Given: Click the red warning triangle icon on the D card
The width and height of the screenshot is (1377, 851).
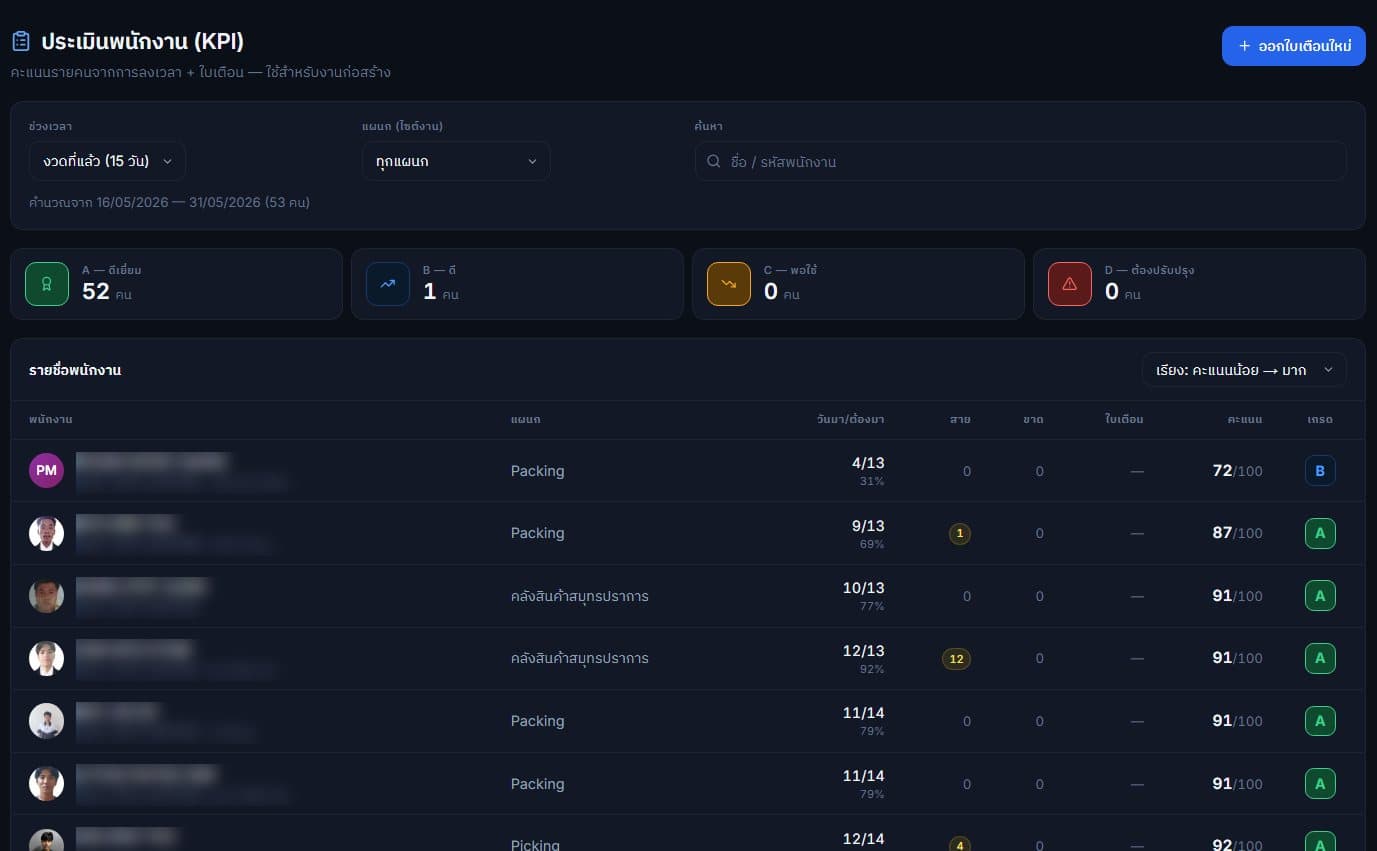Looking at the screenshot, I should click(x=1070, y=284).
